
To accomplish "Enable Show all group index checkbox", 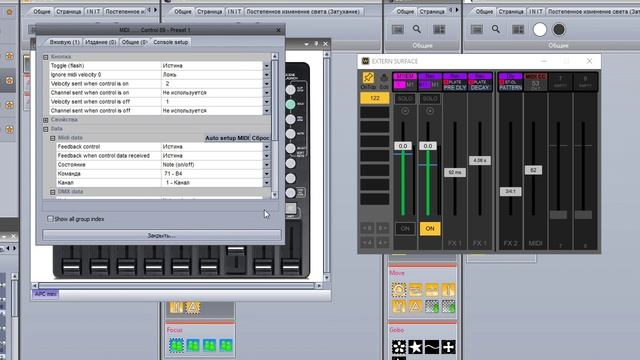I will [x=50, y=219].
